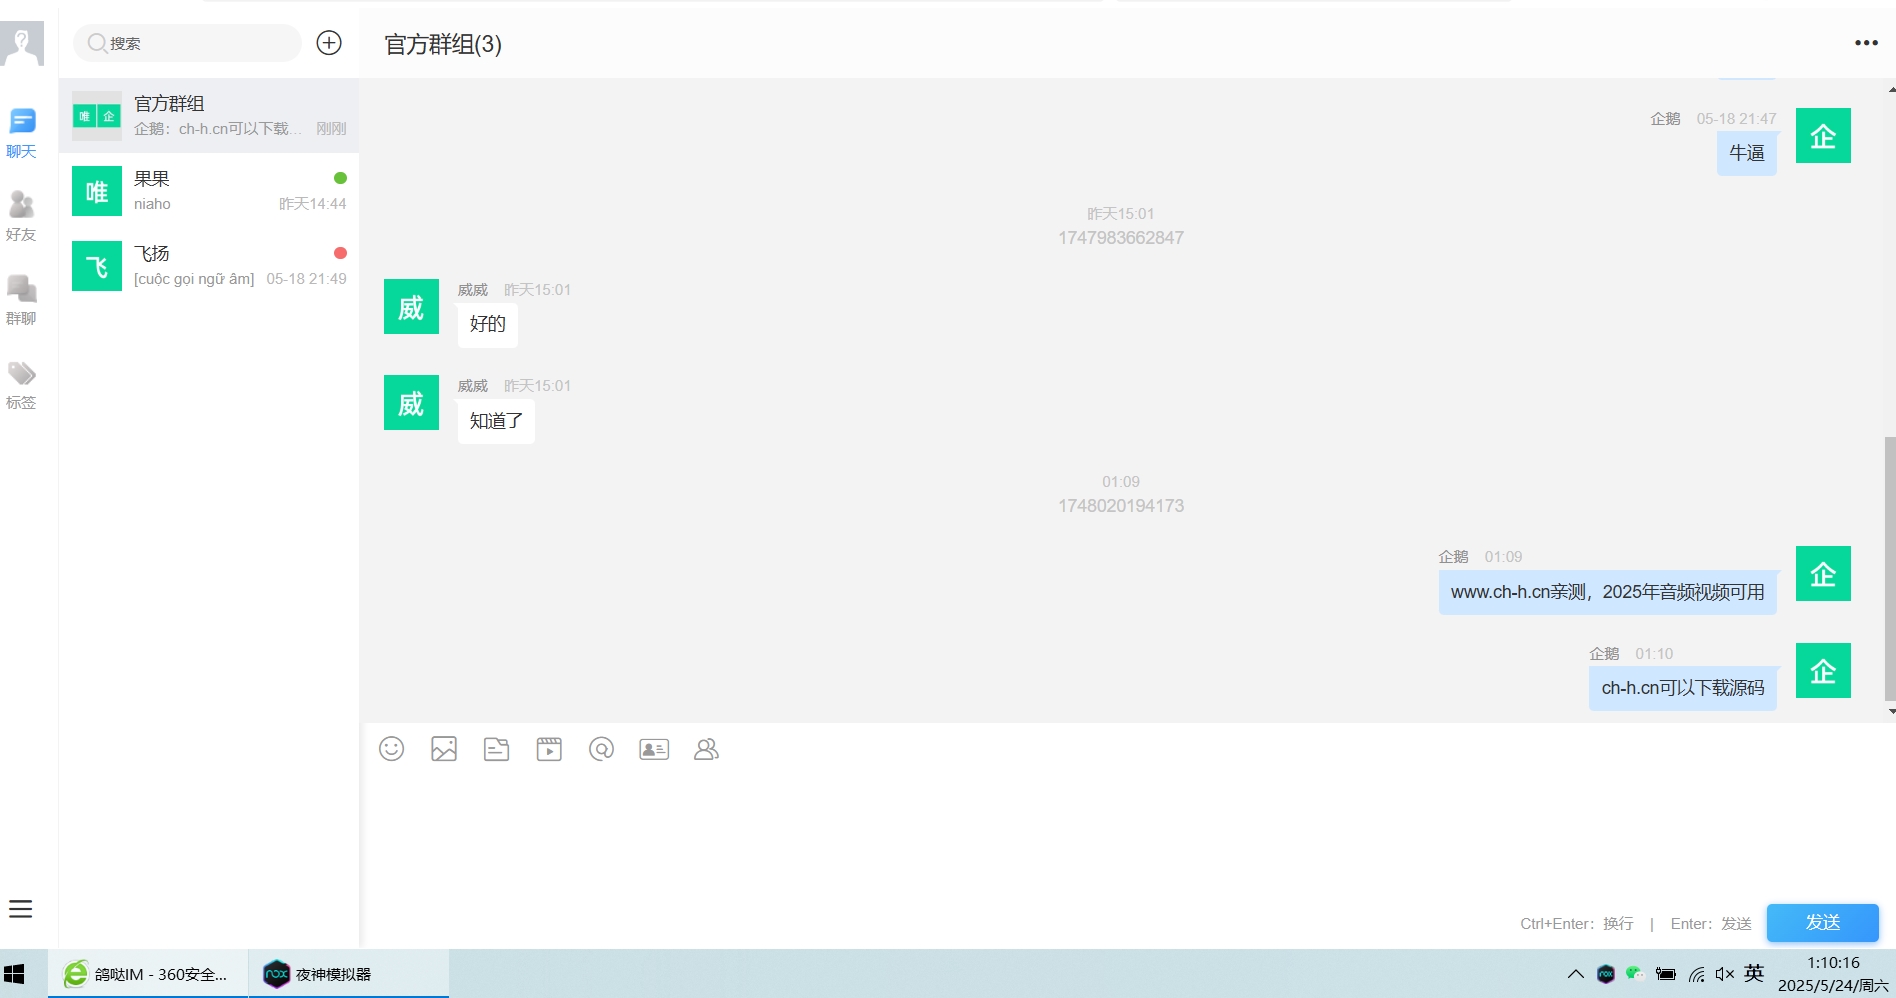Click 企鹅 avatar beside ch-h.cn可以下载源码 message
Viewport: 1896px width, 998px height.
(x=1823, y=670)
